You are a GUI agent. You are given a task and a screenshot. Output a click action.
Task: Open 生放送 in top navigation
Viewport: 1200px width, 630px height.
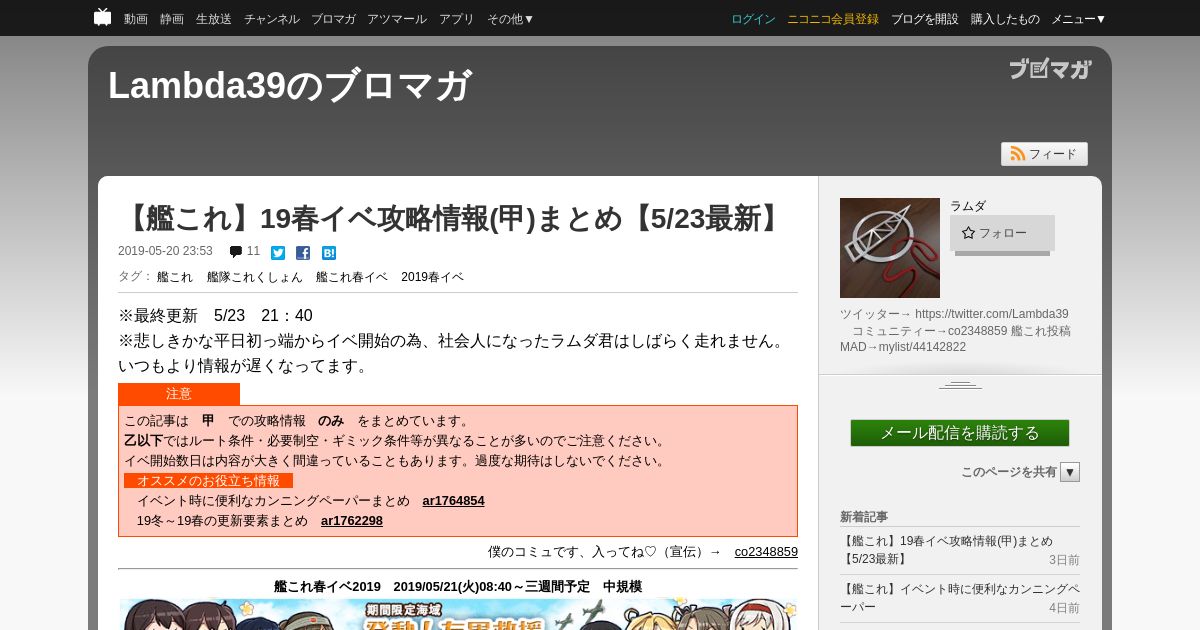pos(214,19)
